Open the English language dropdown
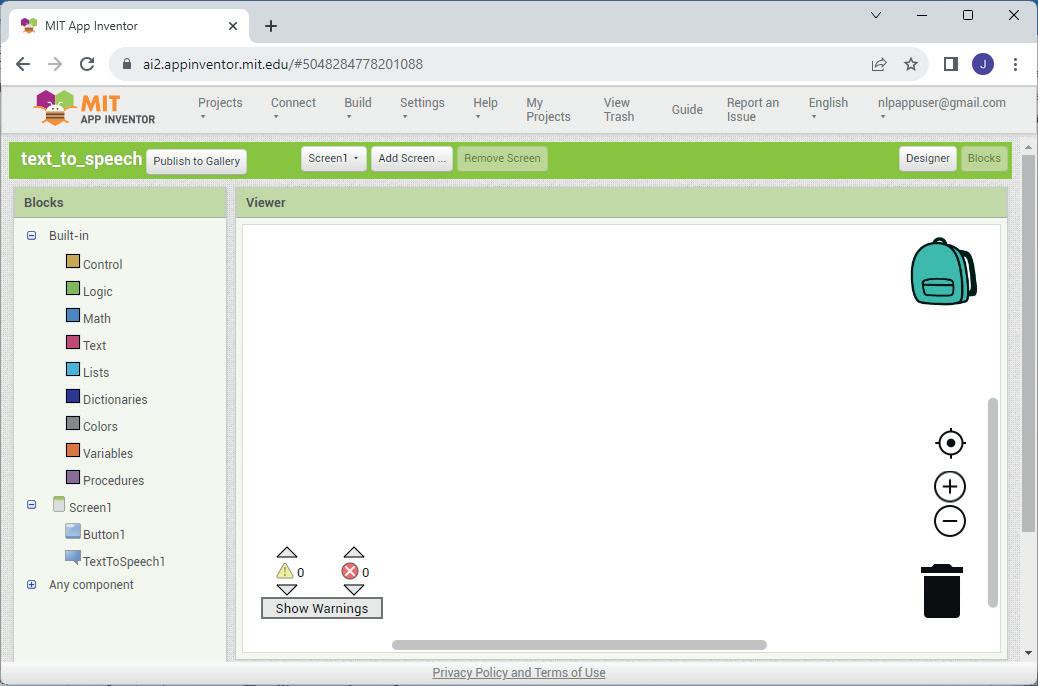The image size is (1038, 686). [x=828, y=109]
